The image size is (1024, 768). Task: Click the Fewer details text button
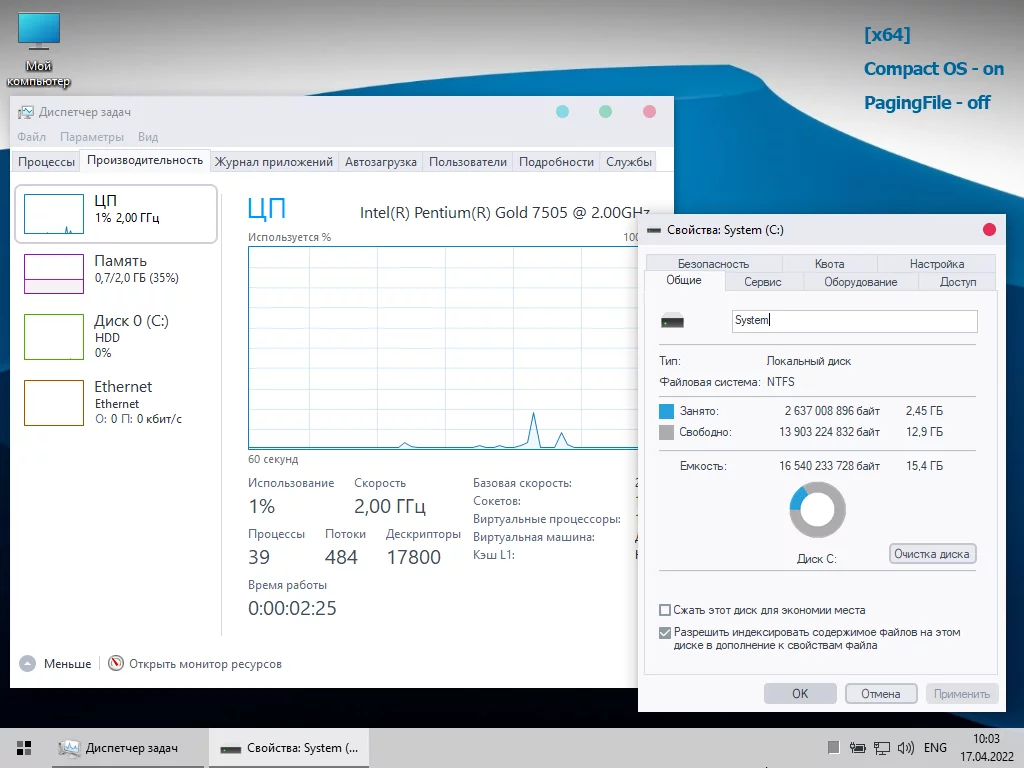(67, 664)
